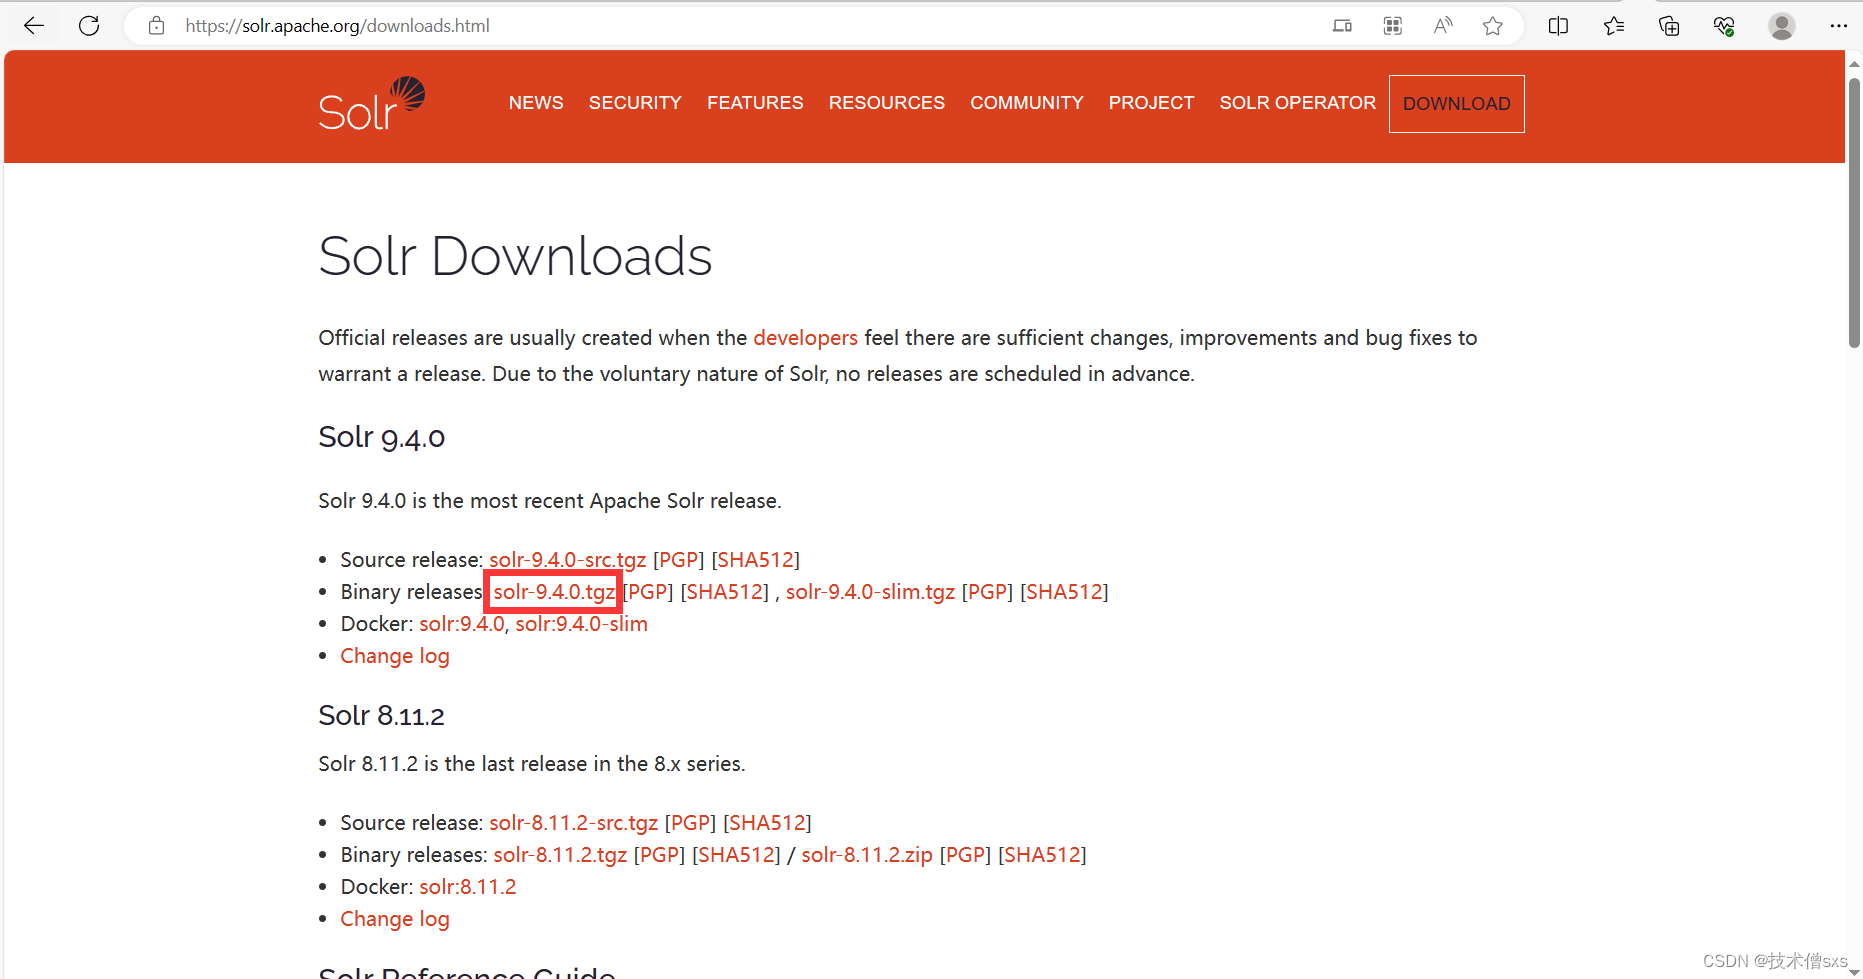
Task: Download solr-9.4.0-src.tgz source release
Action: (568, 560)
